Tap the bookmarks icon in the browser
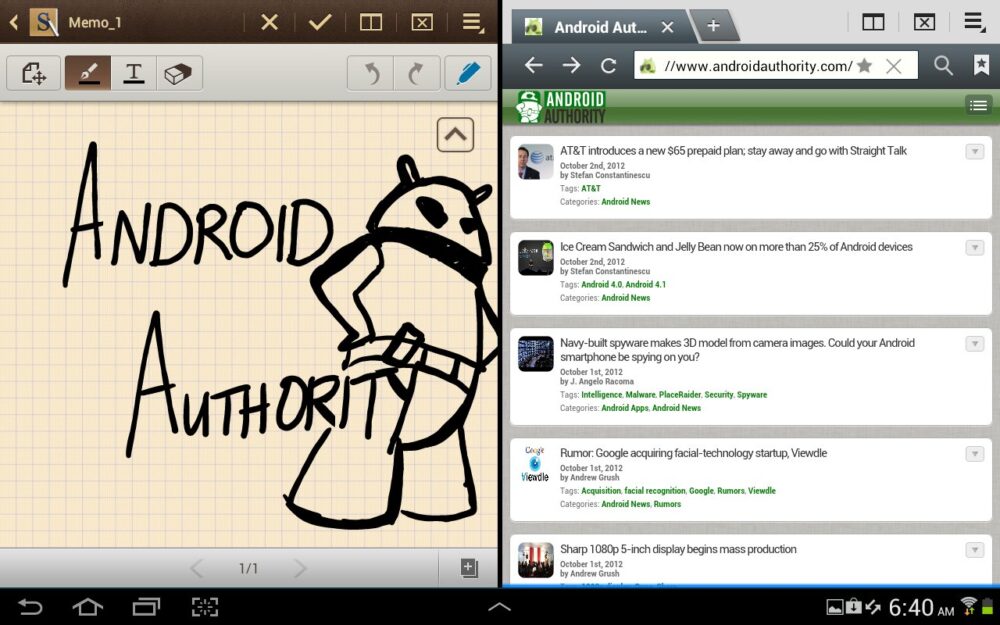Image resolution: width=1000 pixels, height=625 pixels. click(x=981, y=65)
